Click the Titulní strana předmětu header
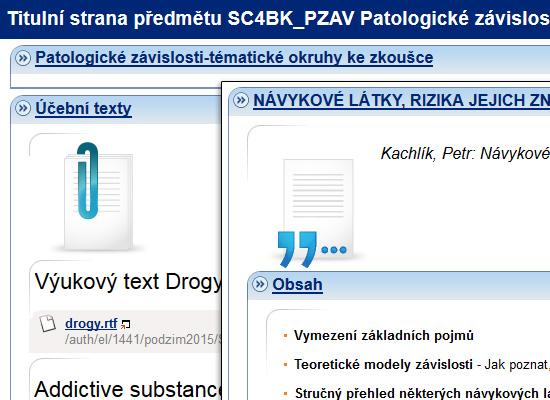The height and width of the screenshot is (400, 550). click(279, 19)
